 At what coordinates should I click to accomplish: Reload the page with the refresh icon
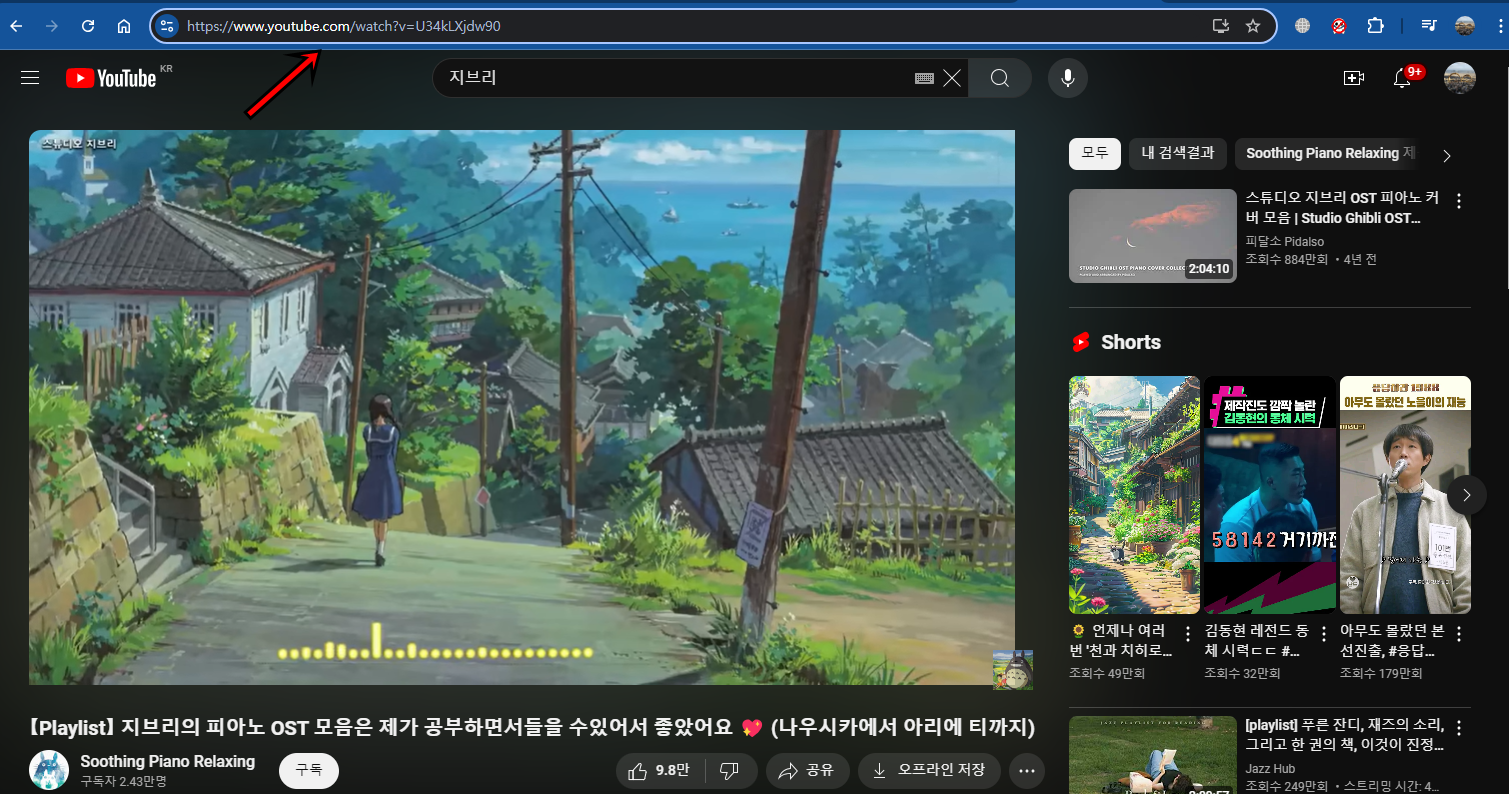tap(88, 26)
